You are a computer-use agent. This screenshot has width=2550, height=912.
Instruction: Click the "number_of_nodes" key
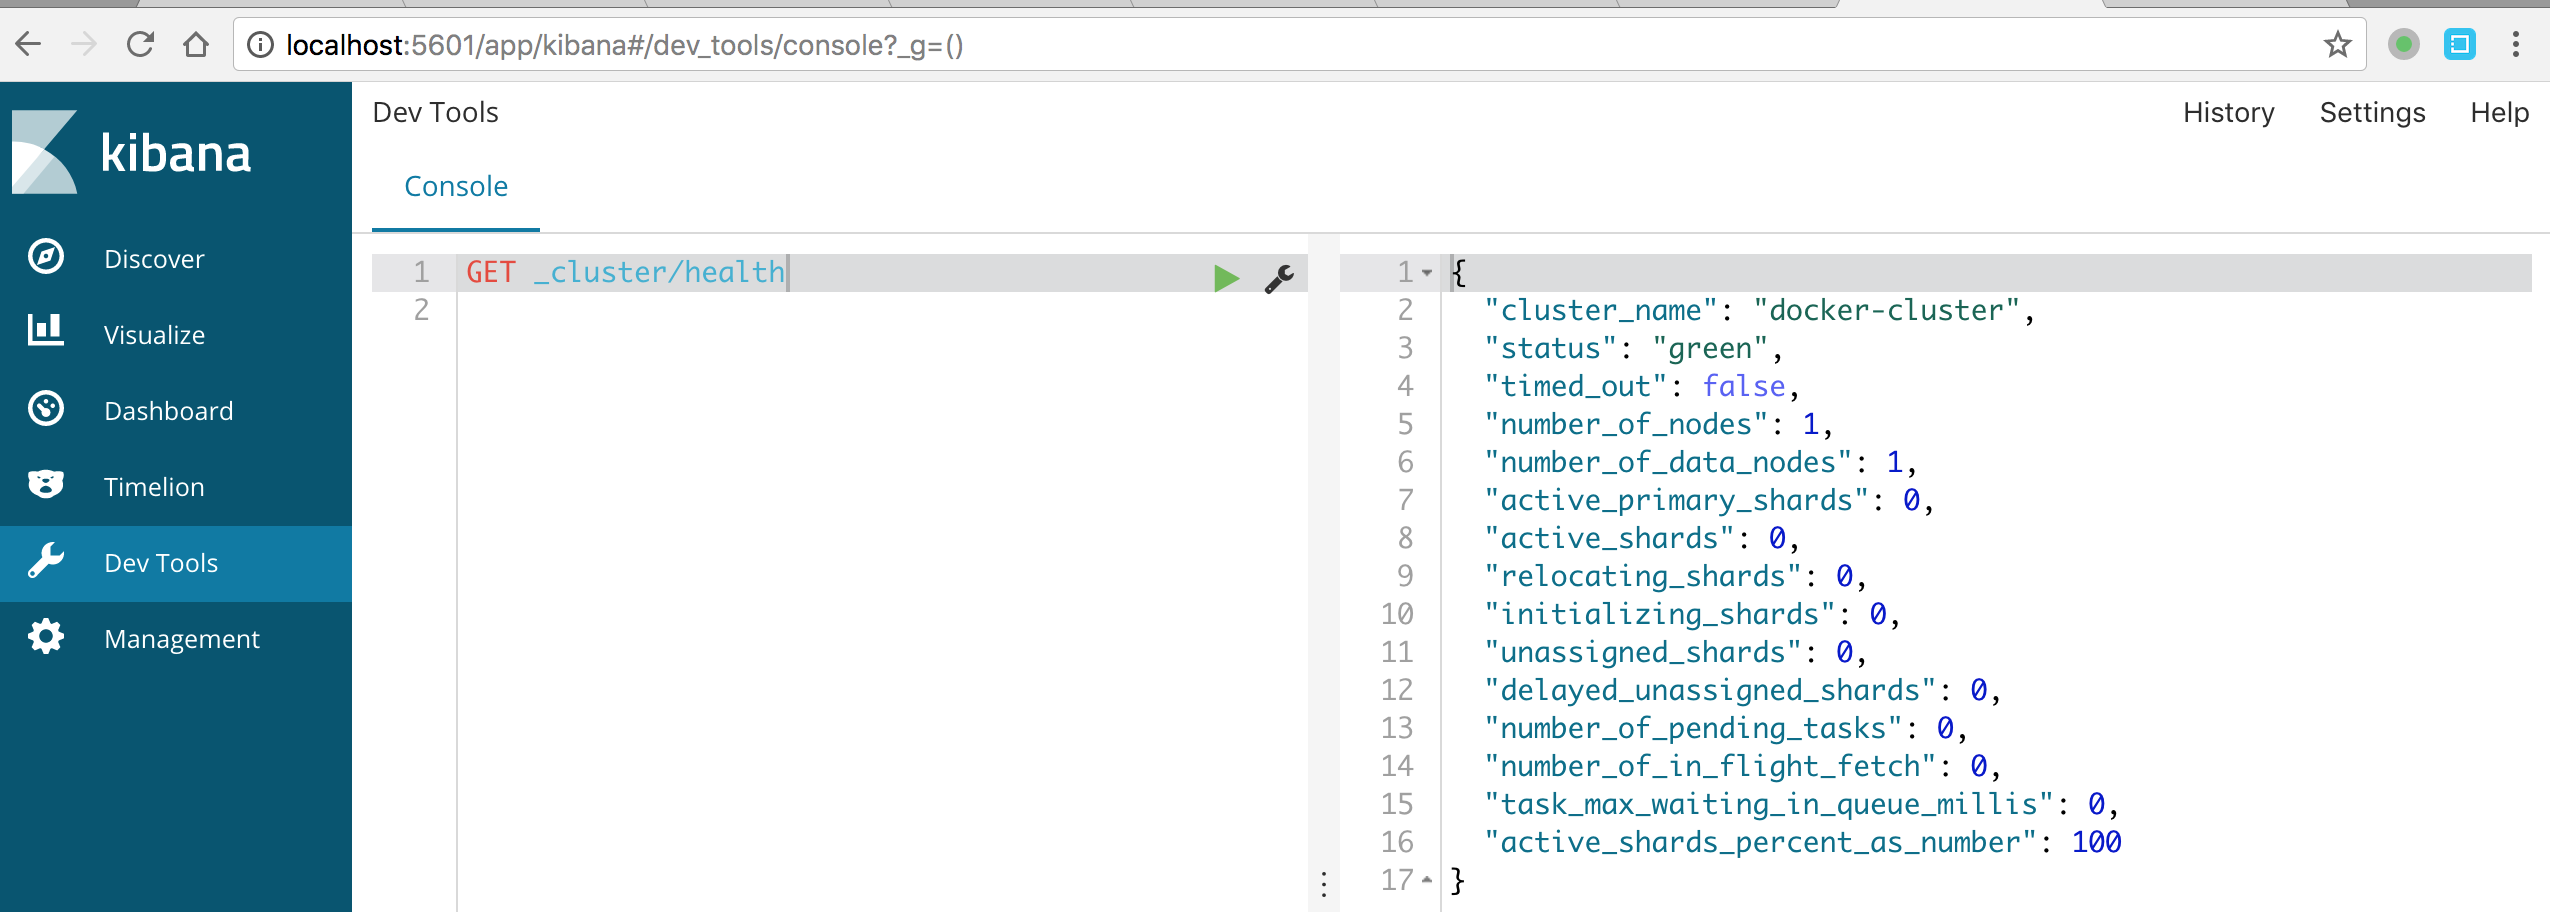[1626, 425]
